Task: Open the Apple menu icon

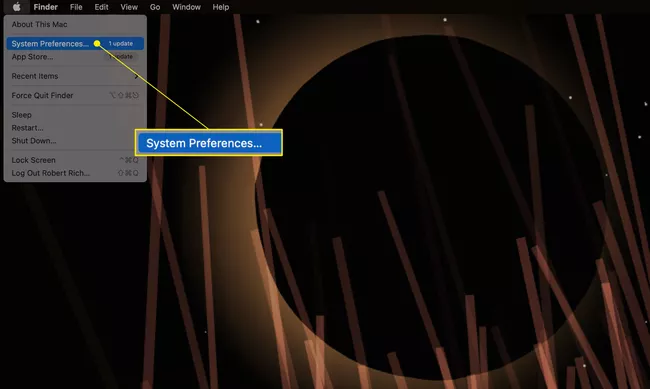Action: click(17, 7)
